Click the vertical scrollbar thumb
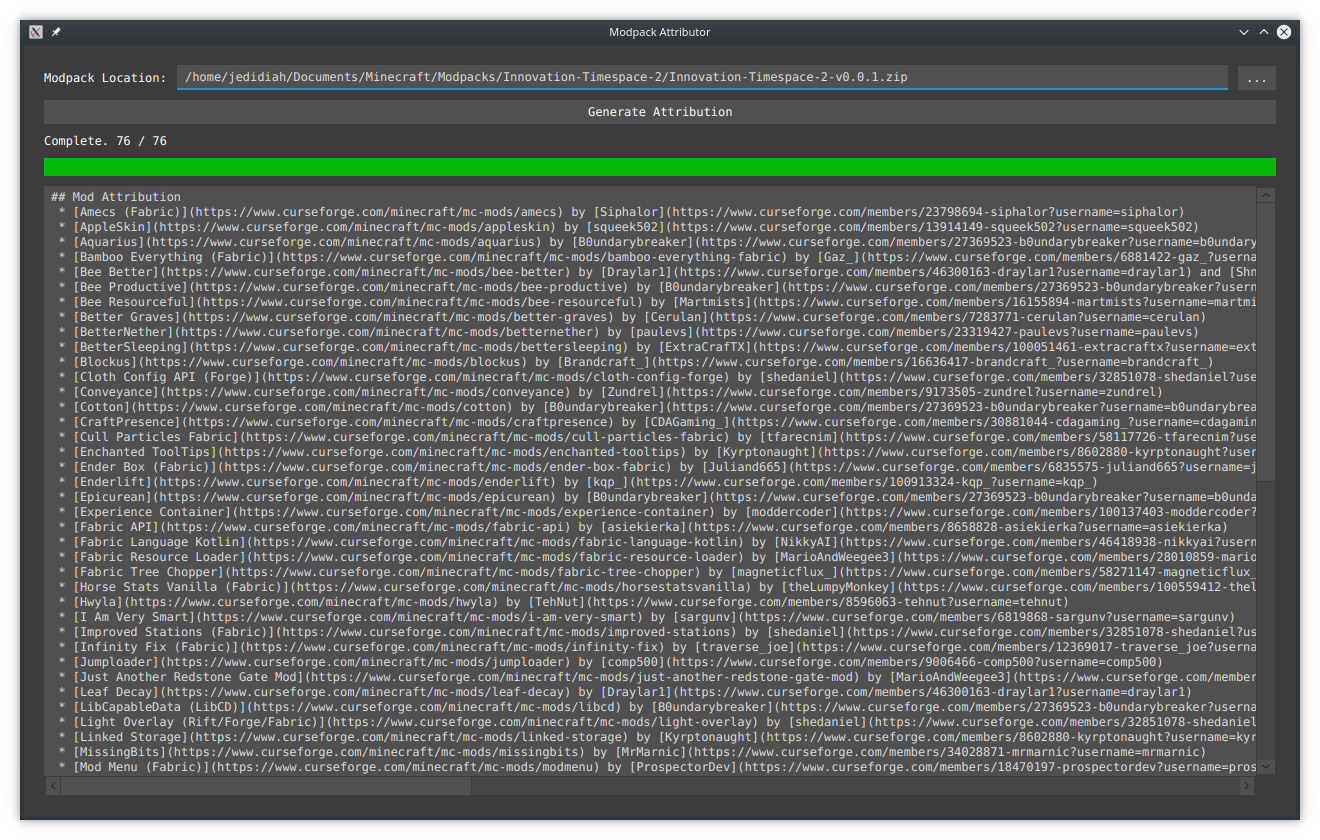1320x840 pixels. tap(1266, 343)
